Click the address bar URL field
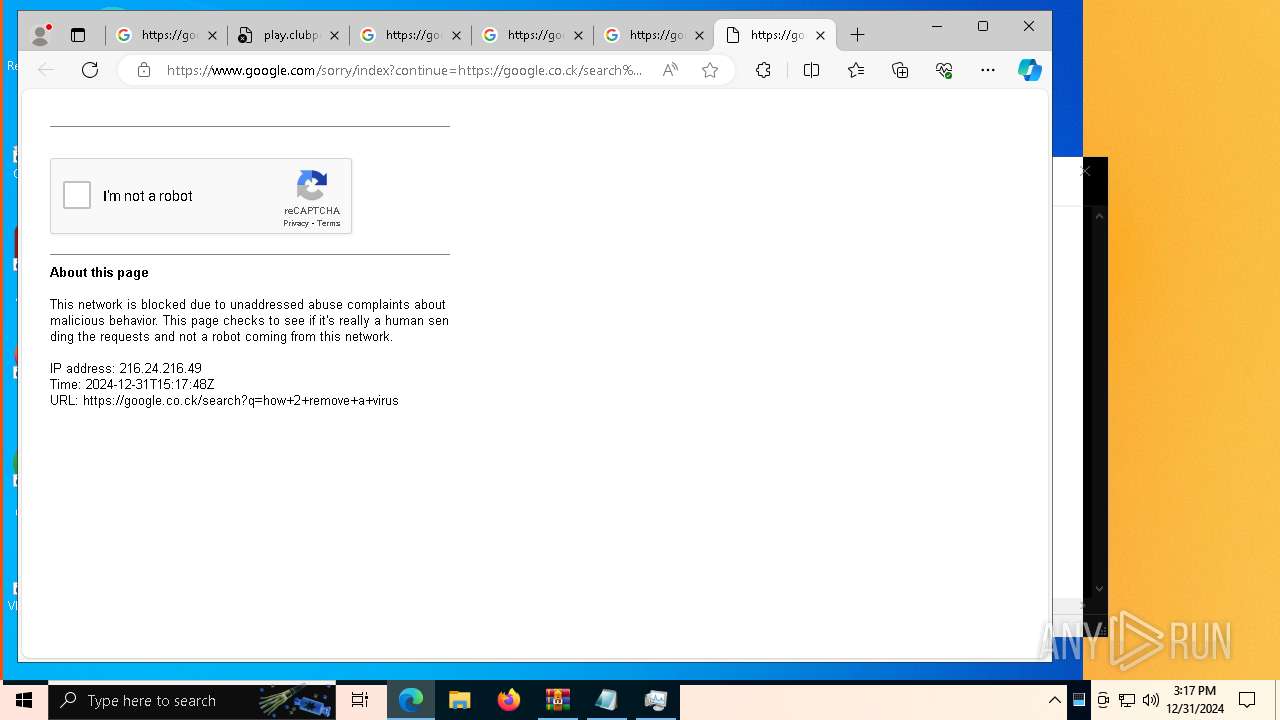The width and height of the screenshot is (1280, 720). (x=404, y=70)
